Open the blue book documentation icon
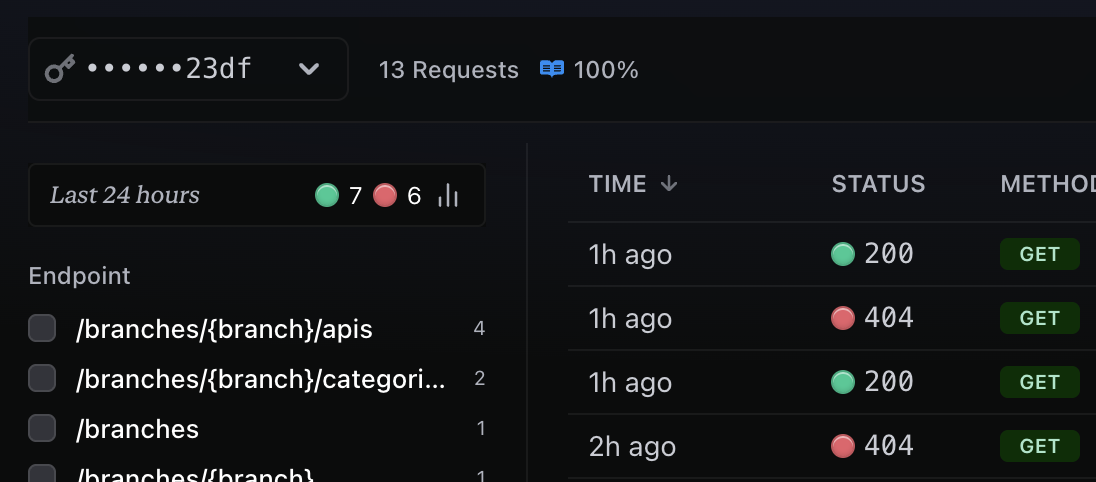1096x482 pixels. coord(551,69)
